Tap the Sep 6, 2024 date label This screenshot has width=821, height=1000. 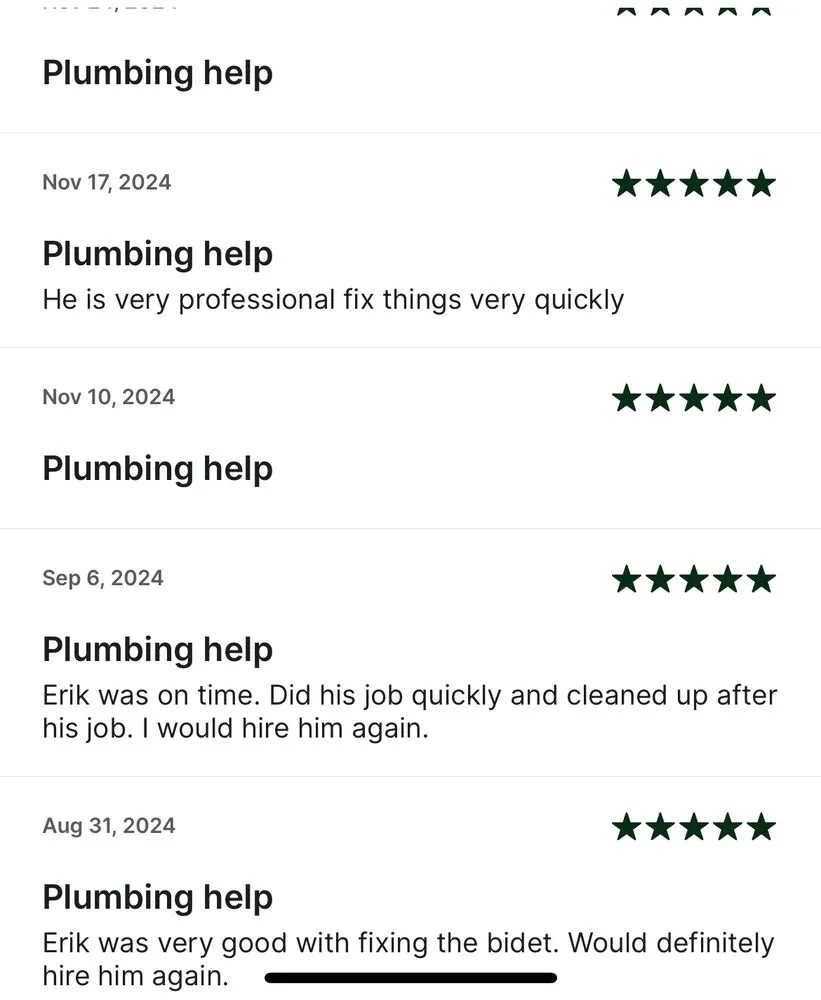(x=102, y=578)
